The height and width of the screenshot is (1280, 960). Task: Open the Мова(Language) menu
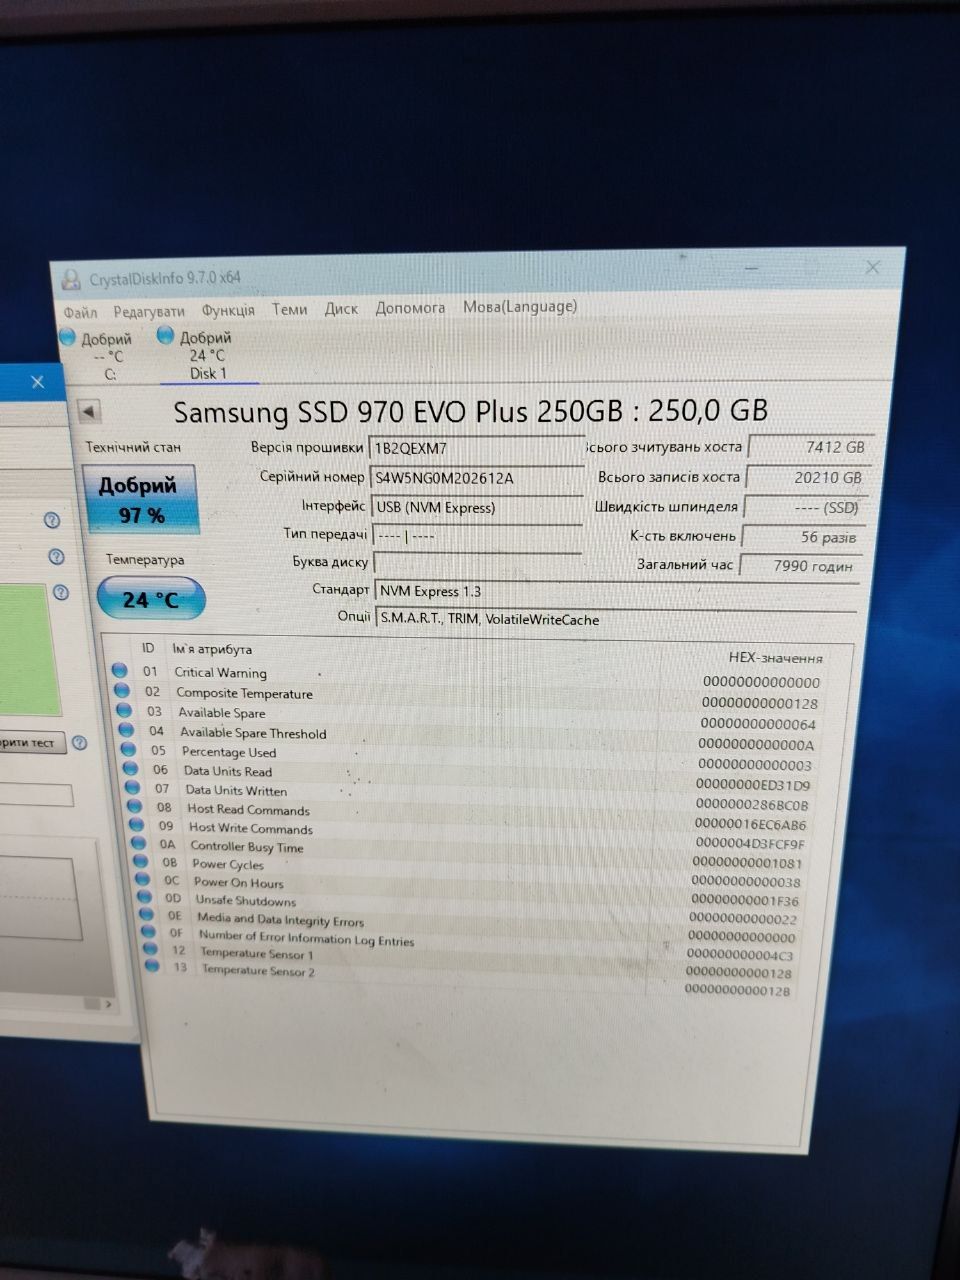pos(520,307)
